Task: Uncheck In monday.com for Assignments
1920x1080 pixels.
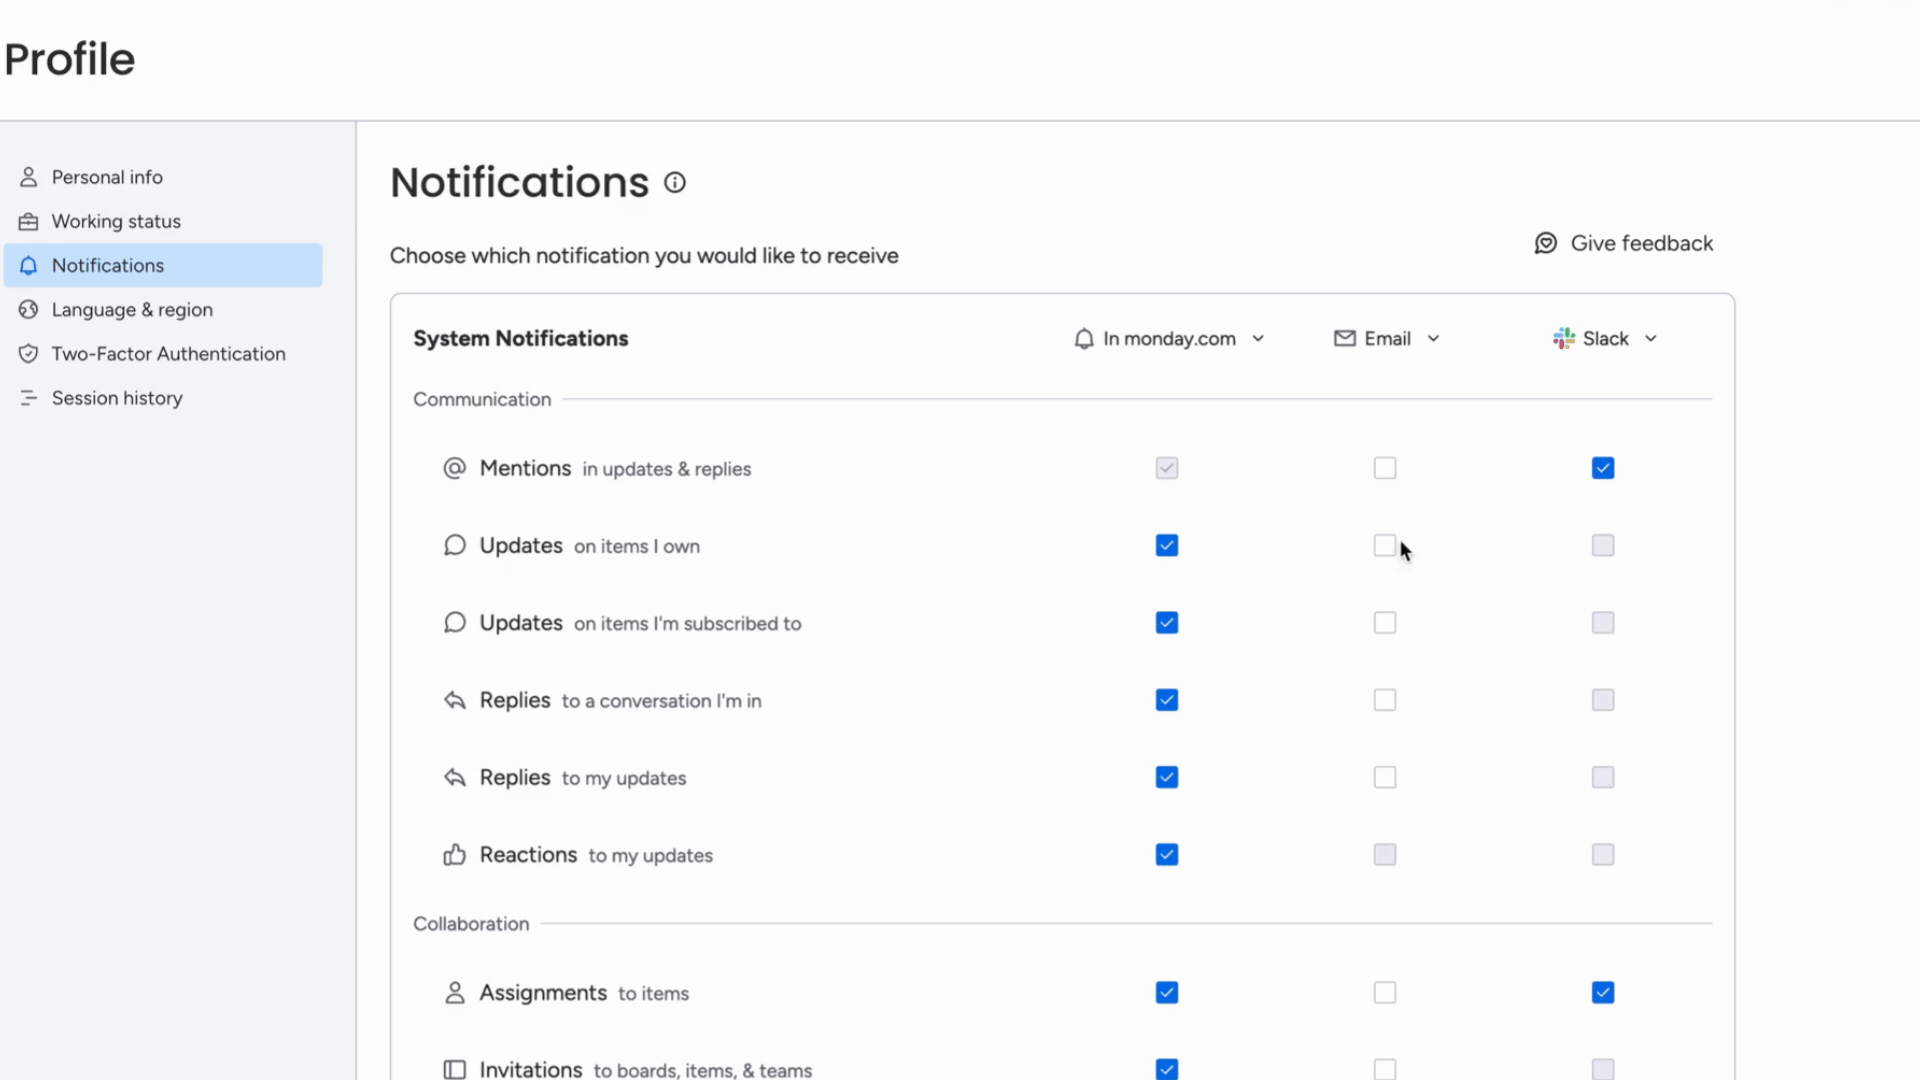Action: point(1167,992)
